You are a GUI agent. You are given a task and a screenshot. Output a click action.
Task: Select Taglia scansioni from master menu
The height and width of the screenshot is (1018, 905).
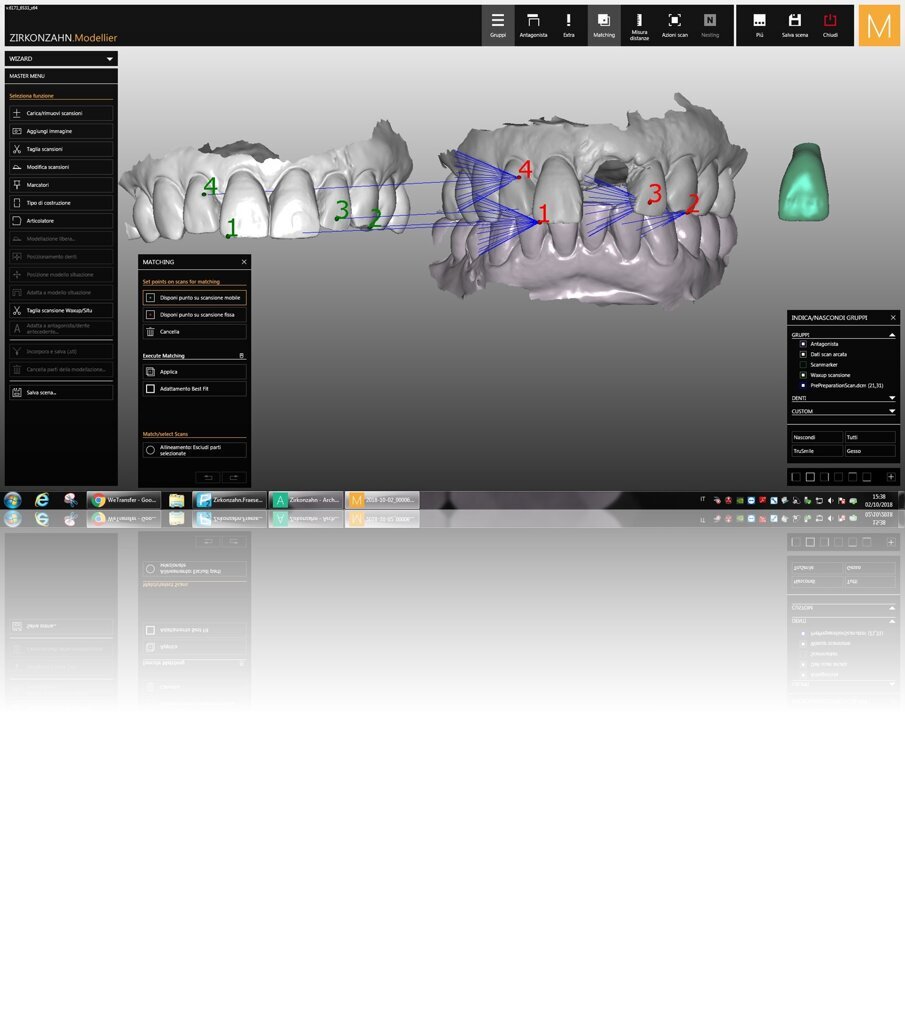[x=61, y=149]
